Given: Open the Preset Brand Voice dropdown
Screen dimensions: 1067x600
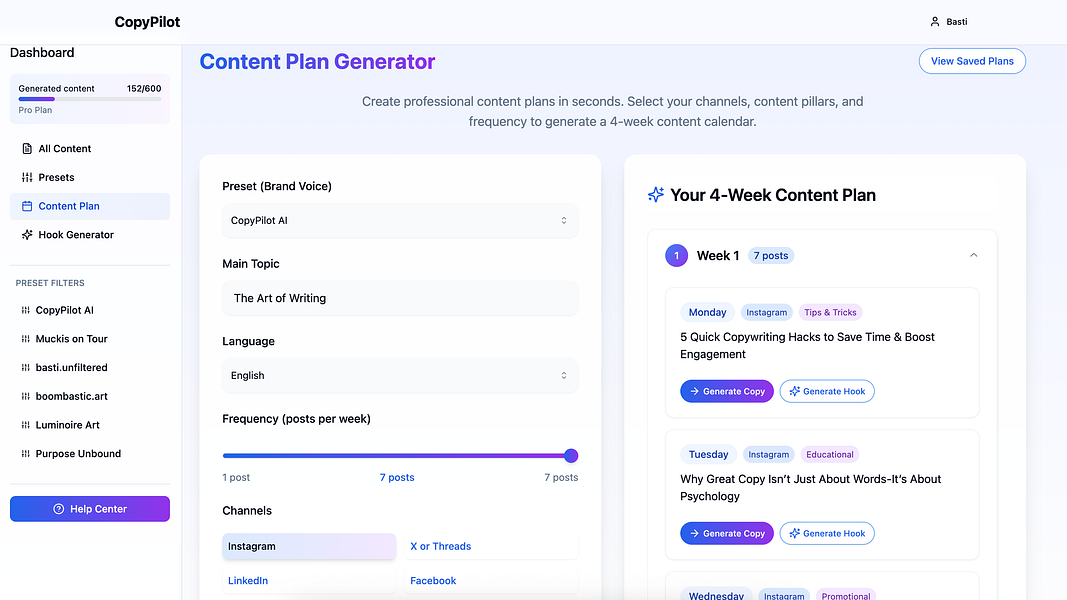Looking at the screenshot, I should [x=400, y=220].
